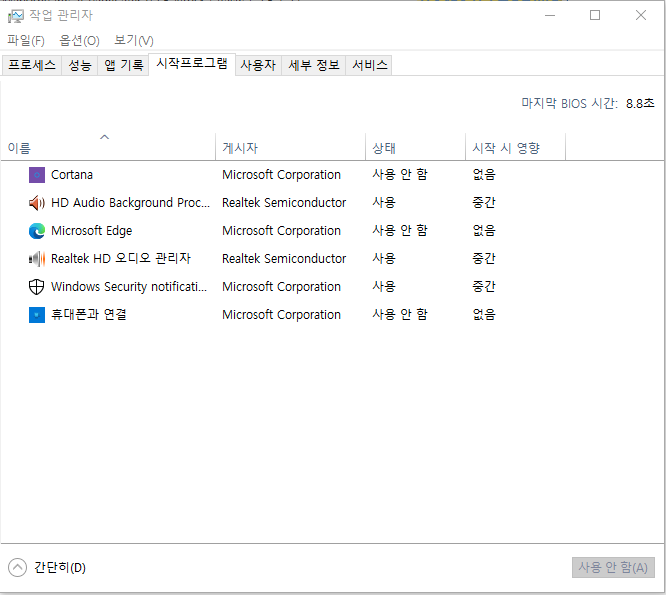Click Cortana's publisher Microsoft Corporation

click(x=281, y=175)
